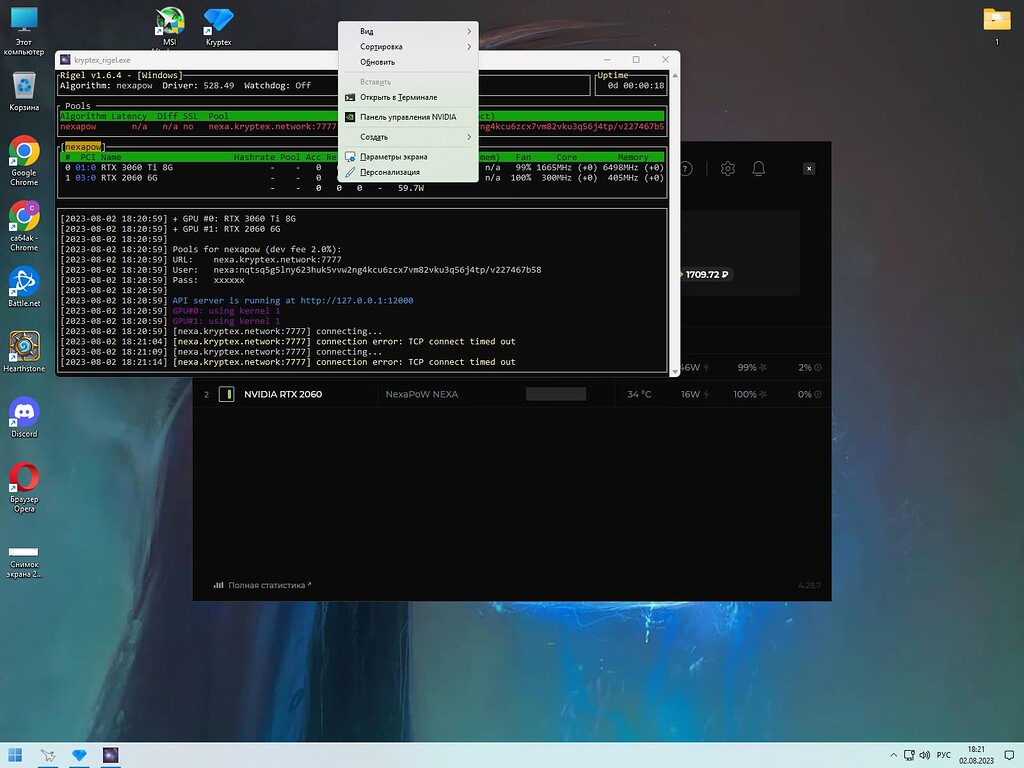
Task: Expand the Вид submenu
Action: tap(400, 30)
